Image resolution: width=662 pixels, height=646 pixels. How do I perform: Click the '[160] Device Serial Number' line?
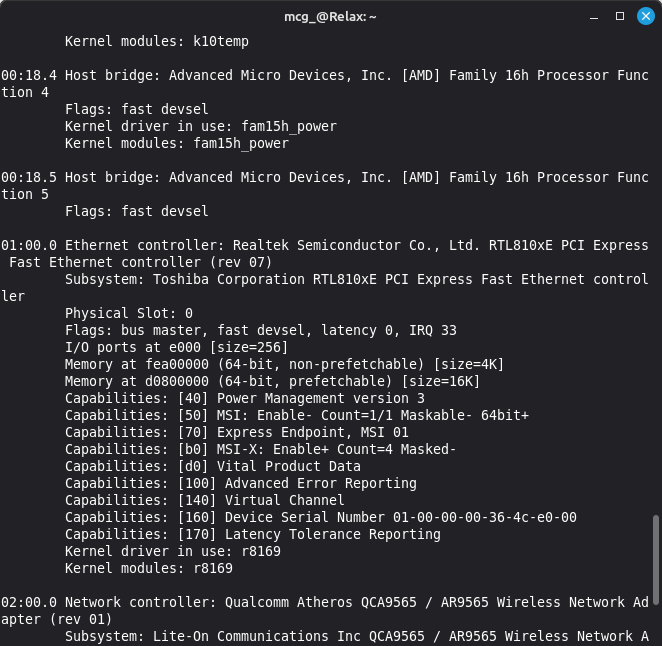[x=321, y=517]
